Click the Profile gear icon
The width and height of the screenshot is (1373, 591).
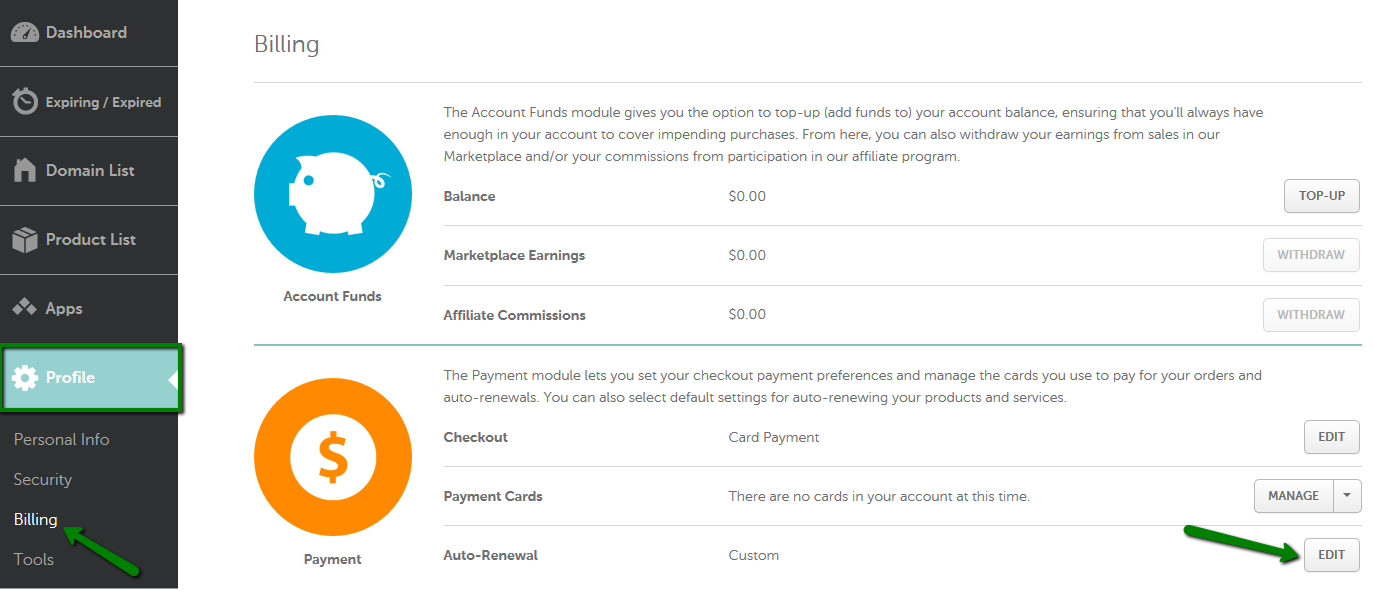(x=25, y=378)
